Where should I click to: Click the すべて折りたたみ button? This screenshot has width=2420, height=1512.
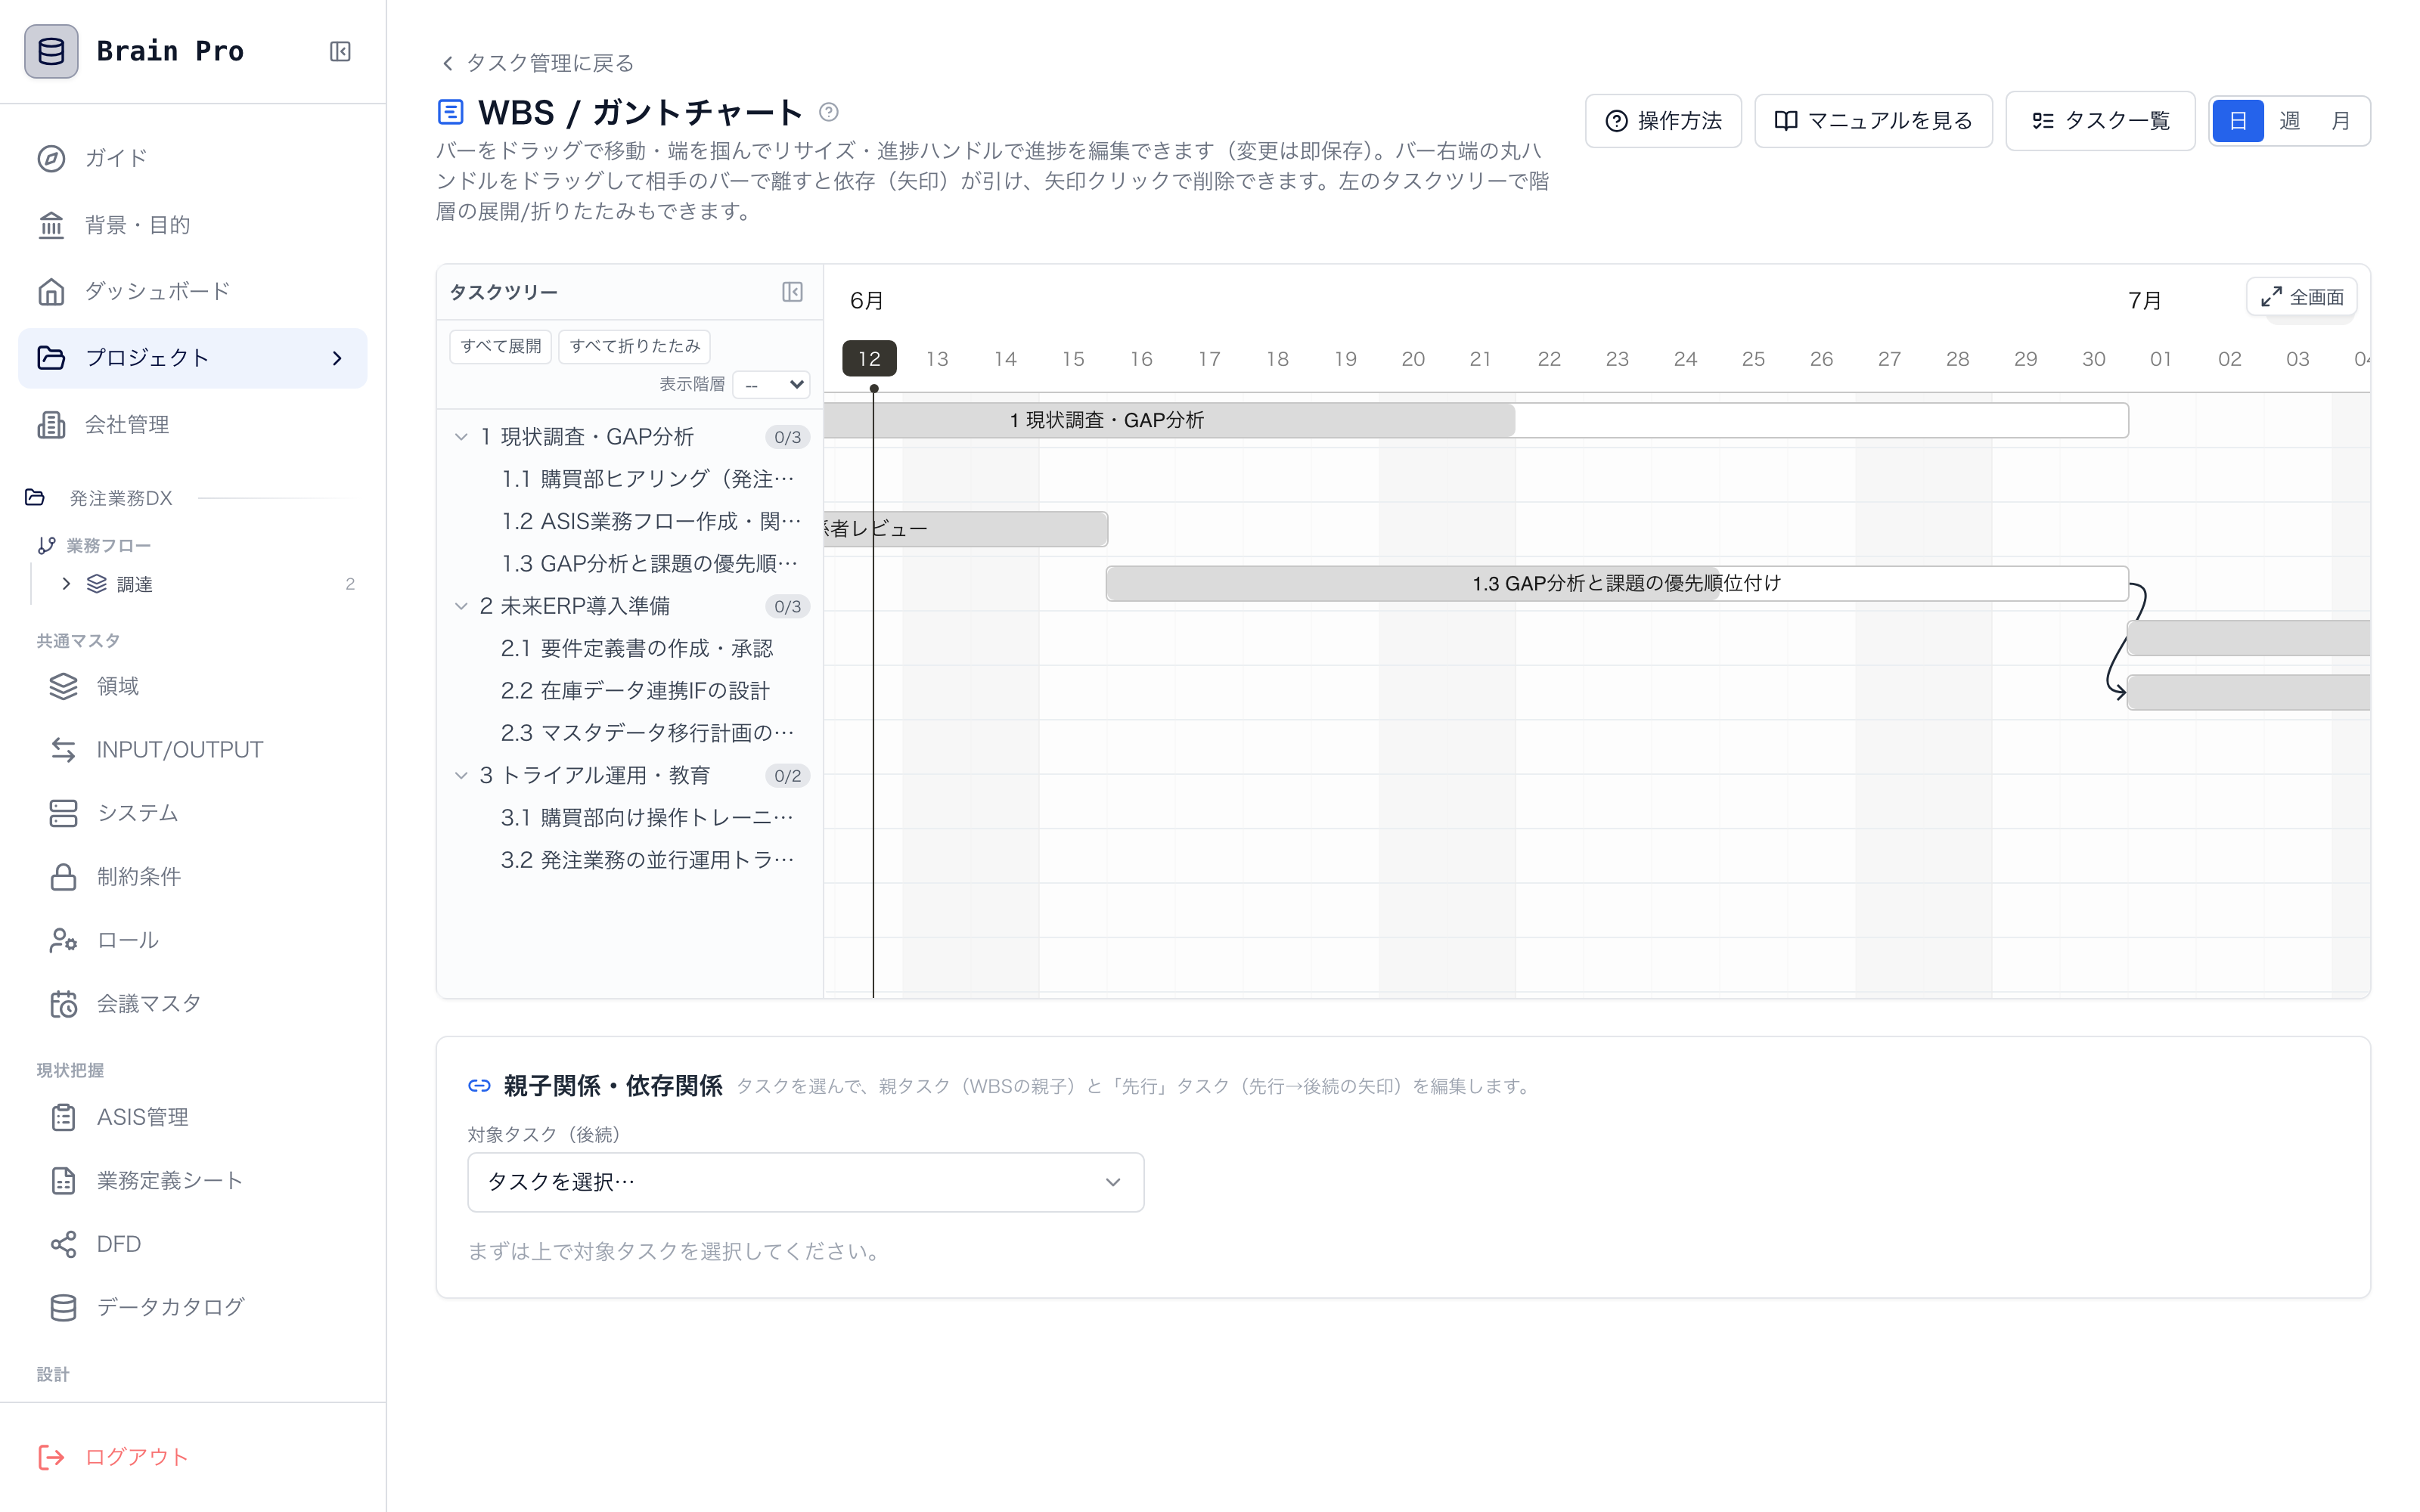(635, 346)
